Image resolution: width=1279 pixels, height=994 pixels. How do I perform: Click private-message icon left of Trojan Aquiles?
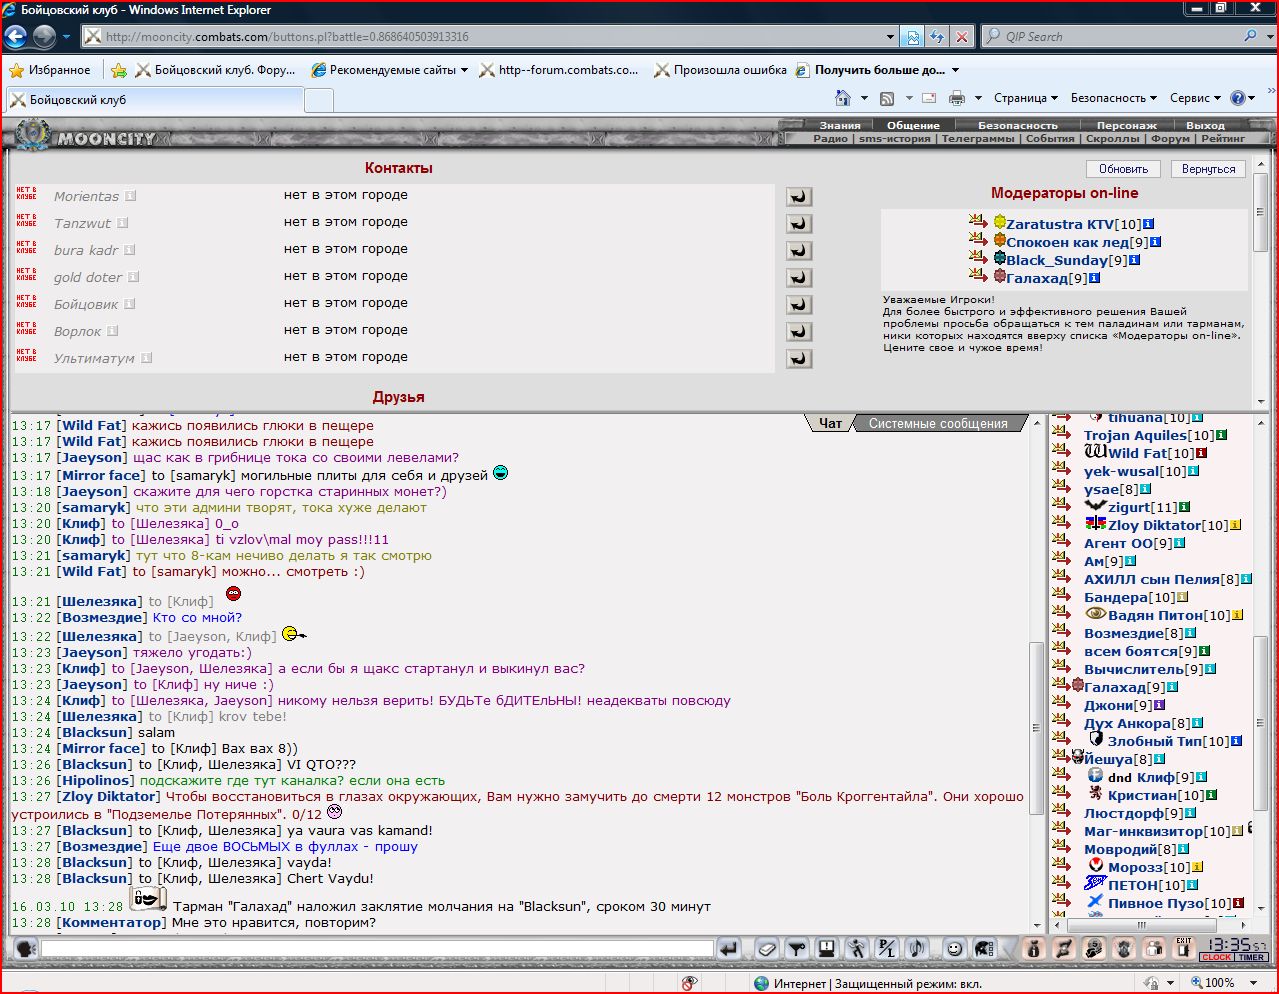(1061, 434)
